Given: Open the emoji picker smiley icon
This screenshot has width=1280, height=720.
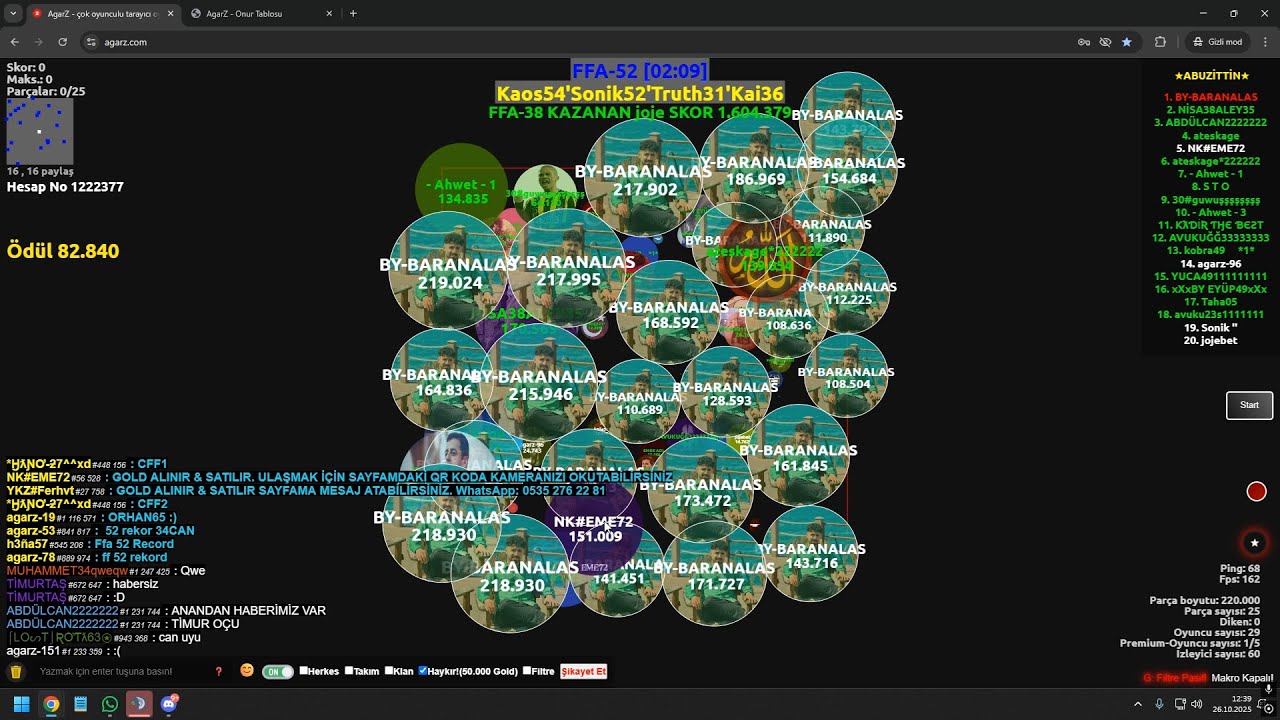Looking at the screenshot, I should 247,671.
